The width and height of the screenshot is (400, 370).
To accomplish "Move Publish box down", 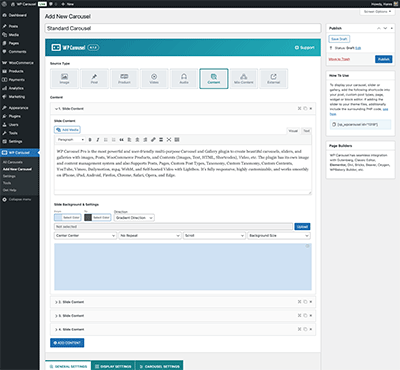I will (x=385, y=28).
